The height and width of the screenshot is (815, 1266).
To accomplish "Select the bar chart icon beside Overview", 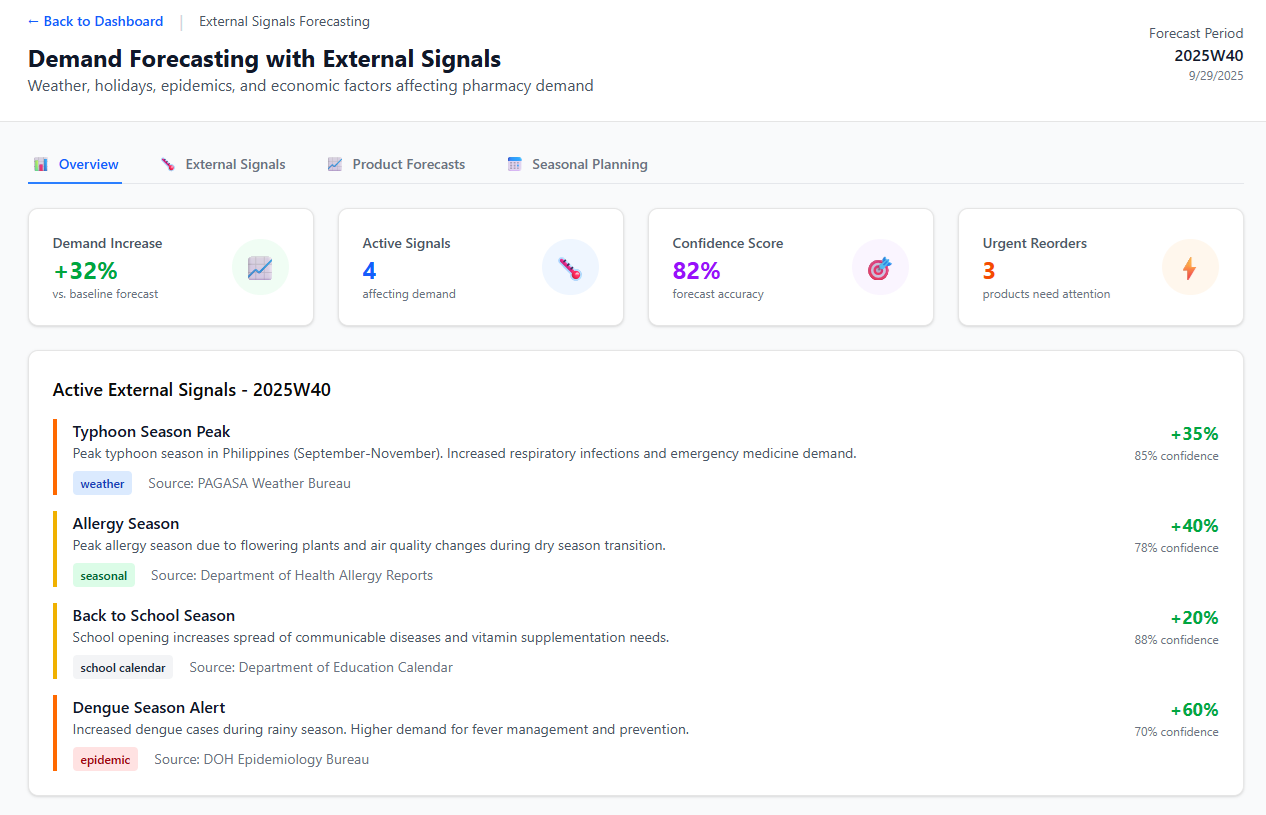I will [x=42, y=163].
